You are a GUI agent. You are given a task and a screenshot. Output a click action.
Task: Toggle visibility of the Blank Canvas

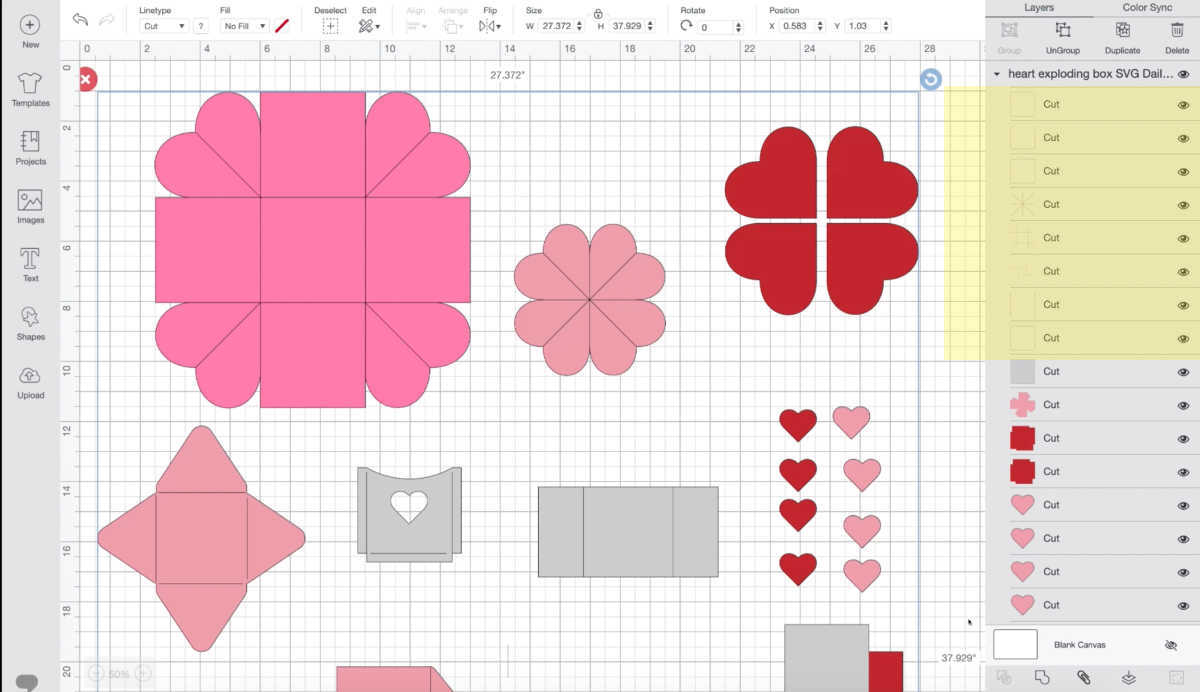[1170, 645]
